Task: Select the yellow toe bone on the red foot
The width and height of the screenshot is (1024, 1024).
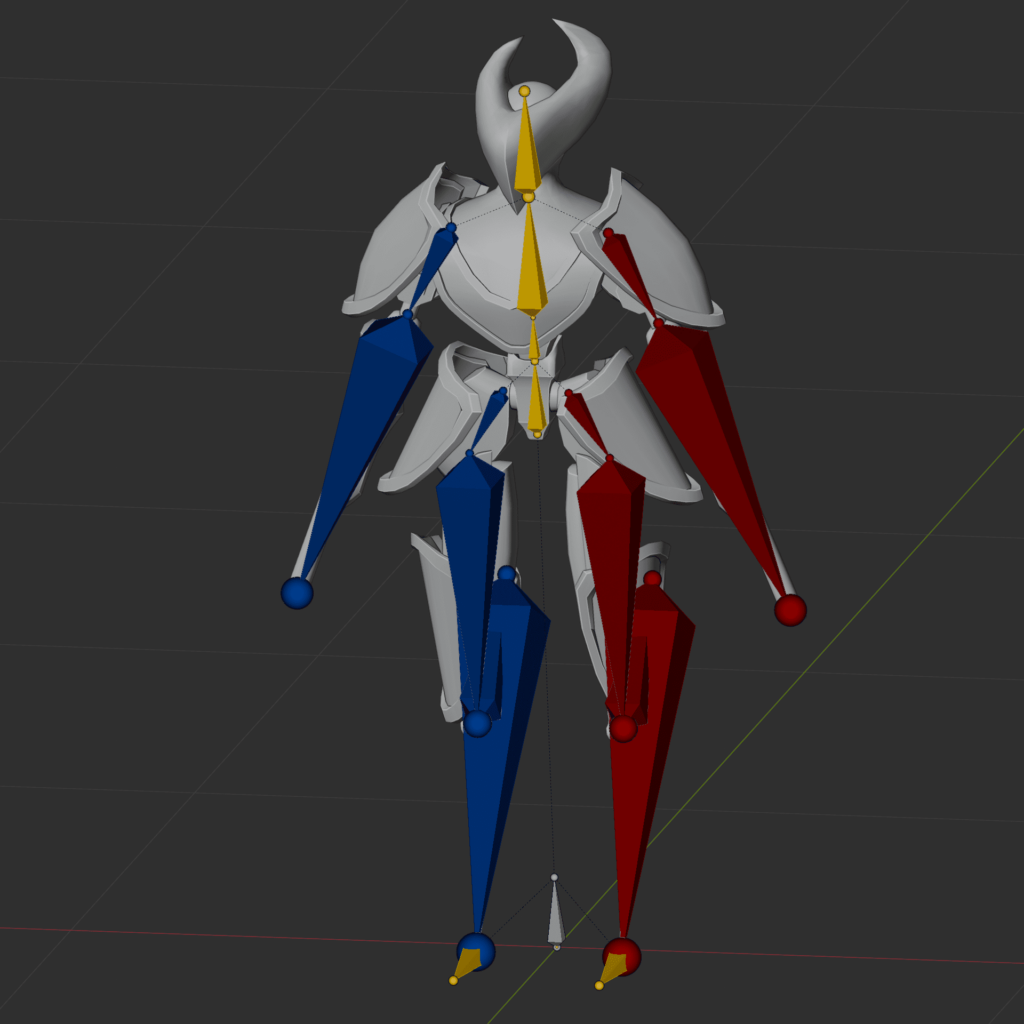Action: pyautogui.click(x=612, y=970)
